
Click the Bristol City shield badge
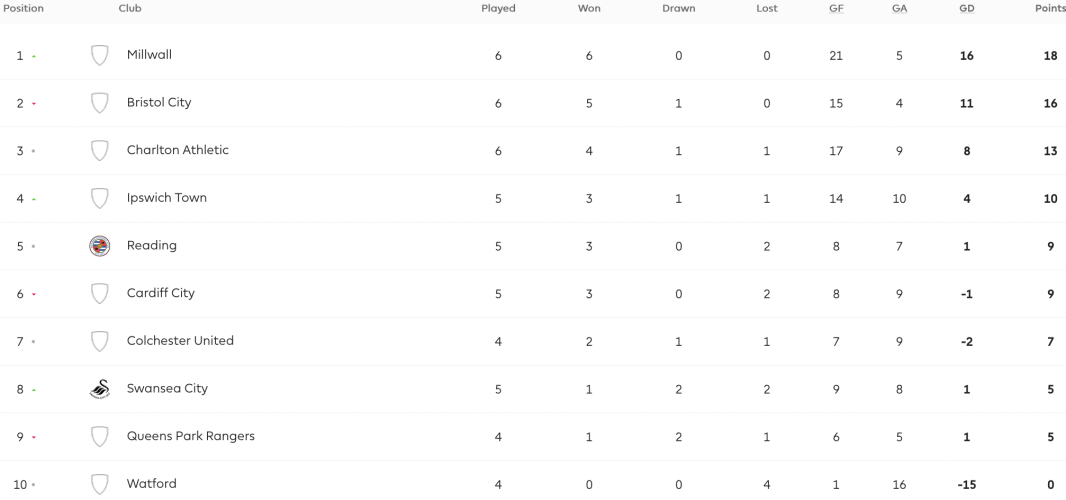click(x=100, y=103)
